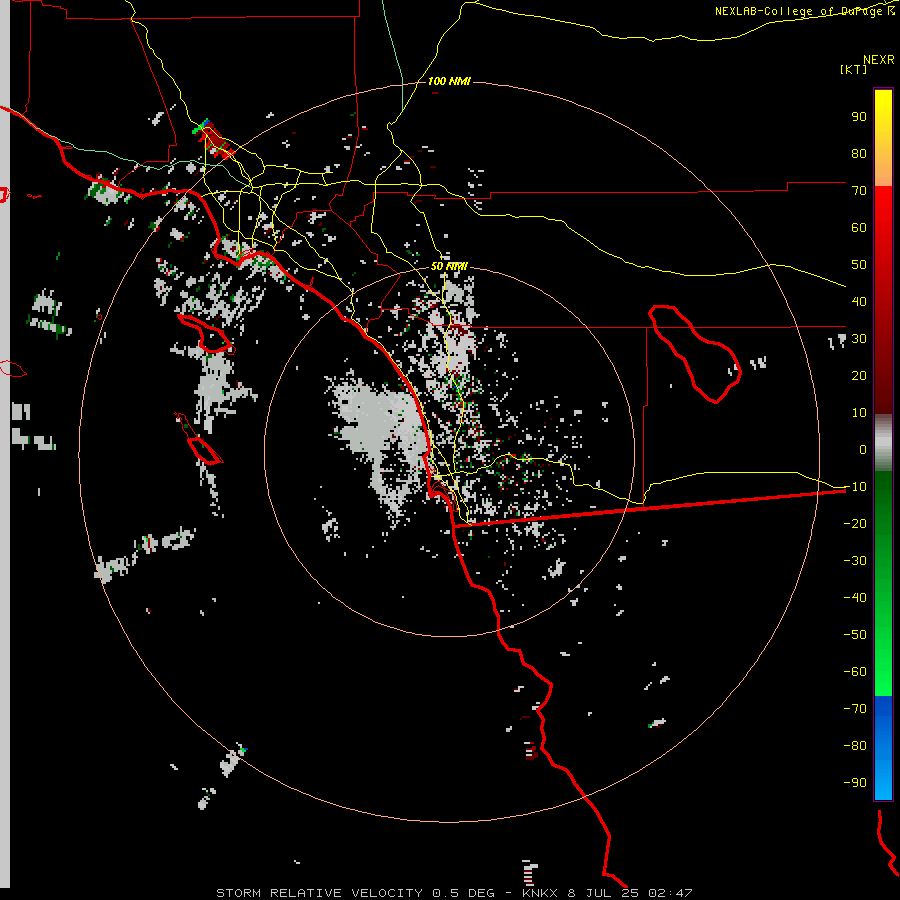Image resolution: width=900 pixels, height=900 pixels.
Task: Click the positive 20 scale label
Action: (x=859, y=376)
